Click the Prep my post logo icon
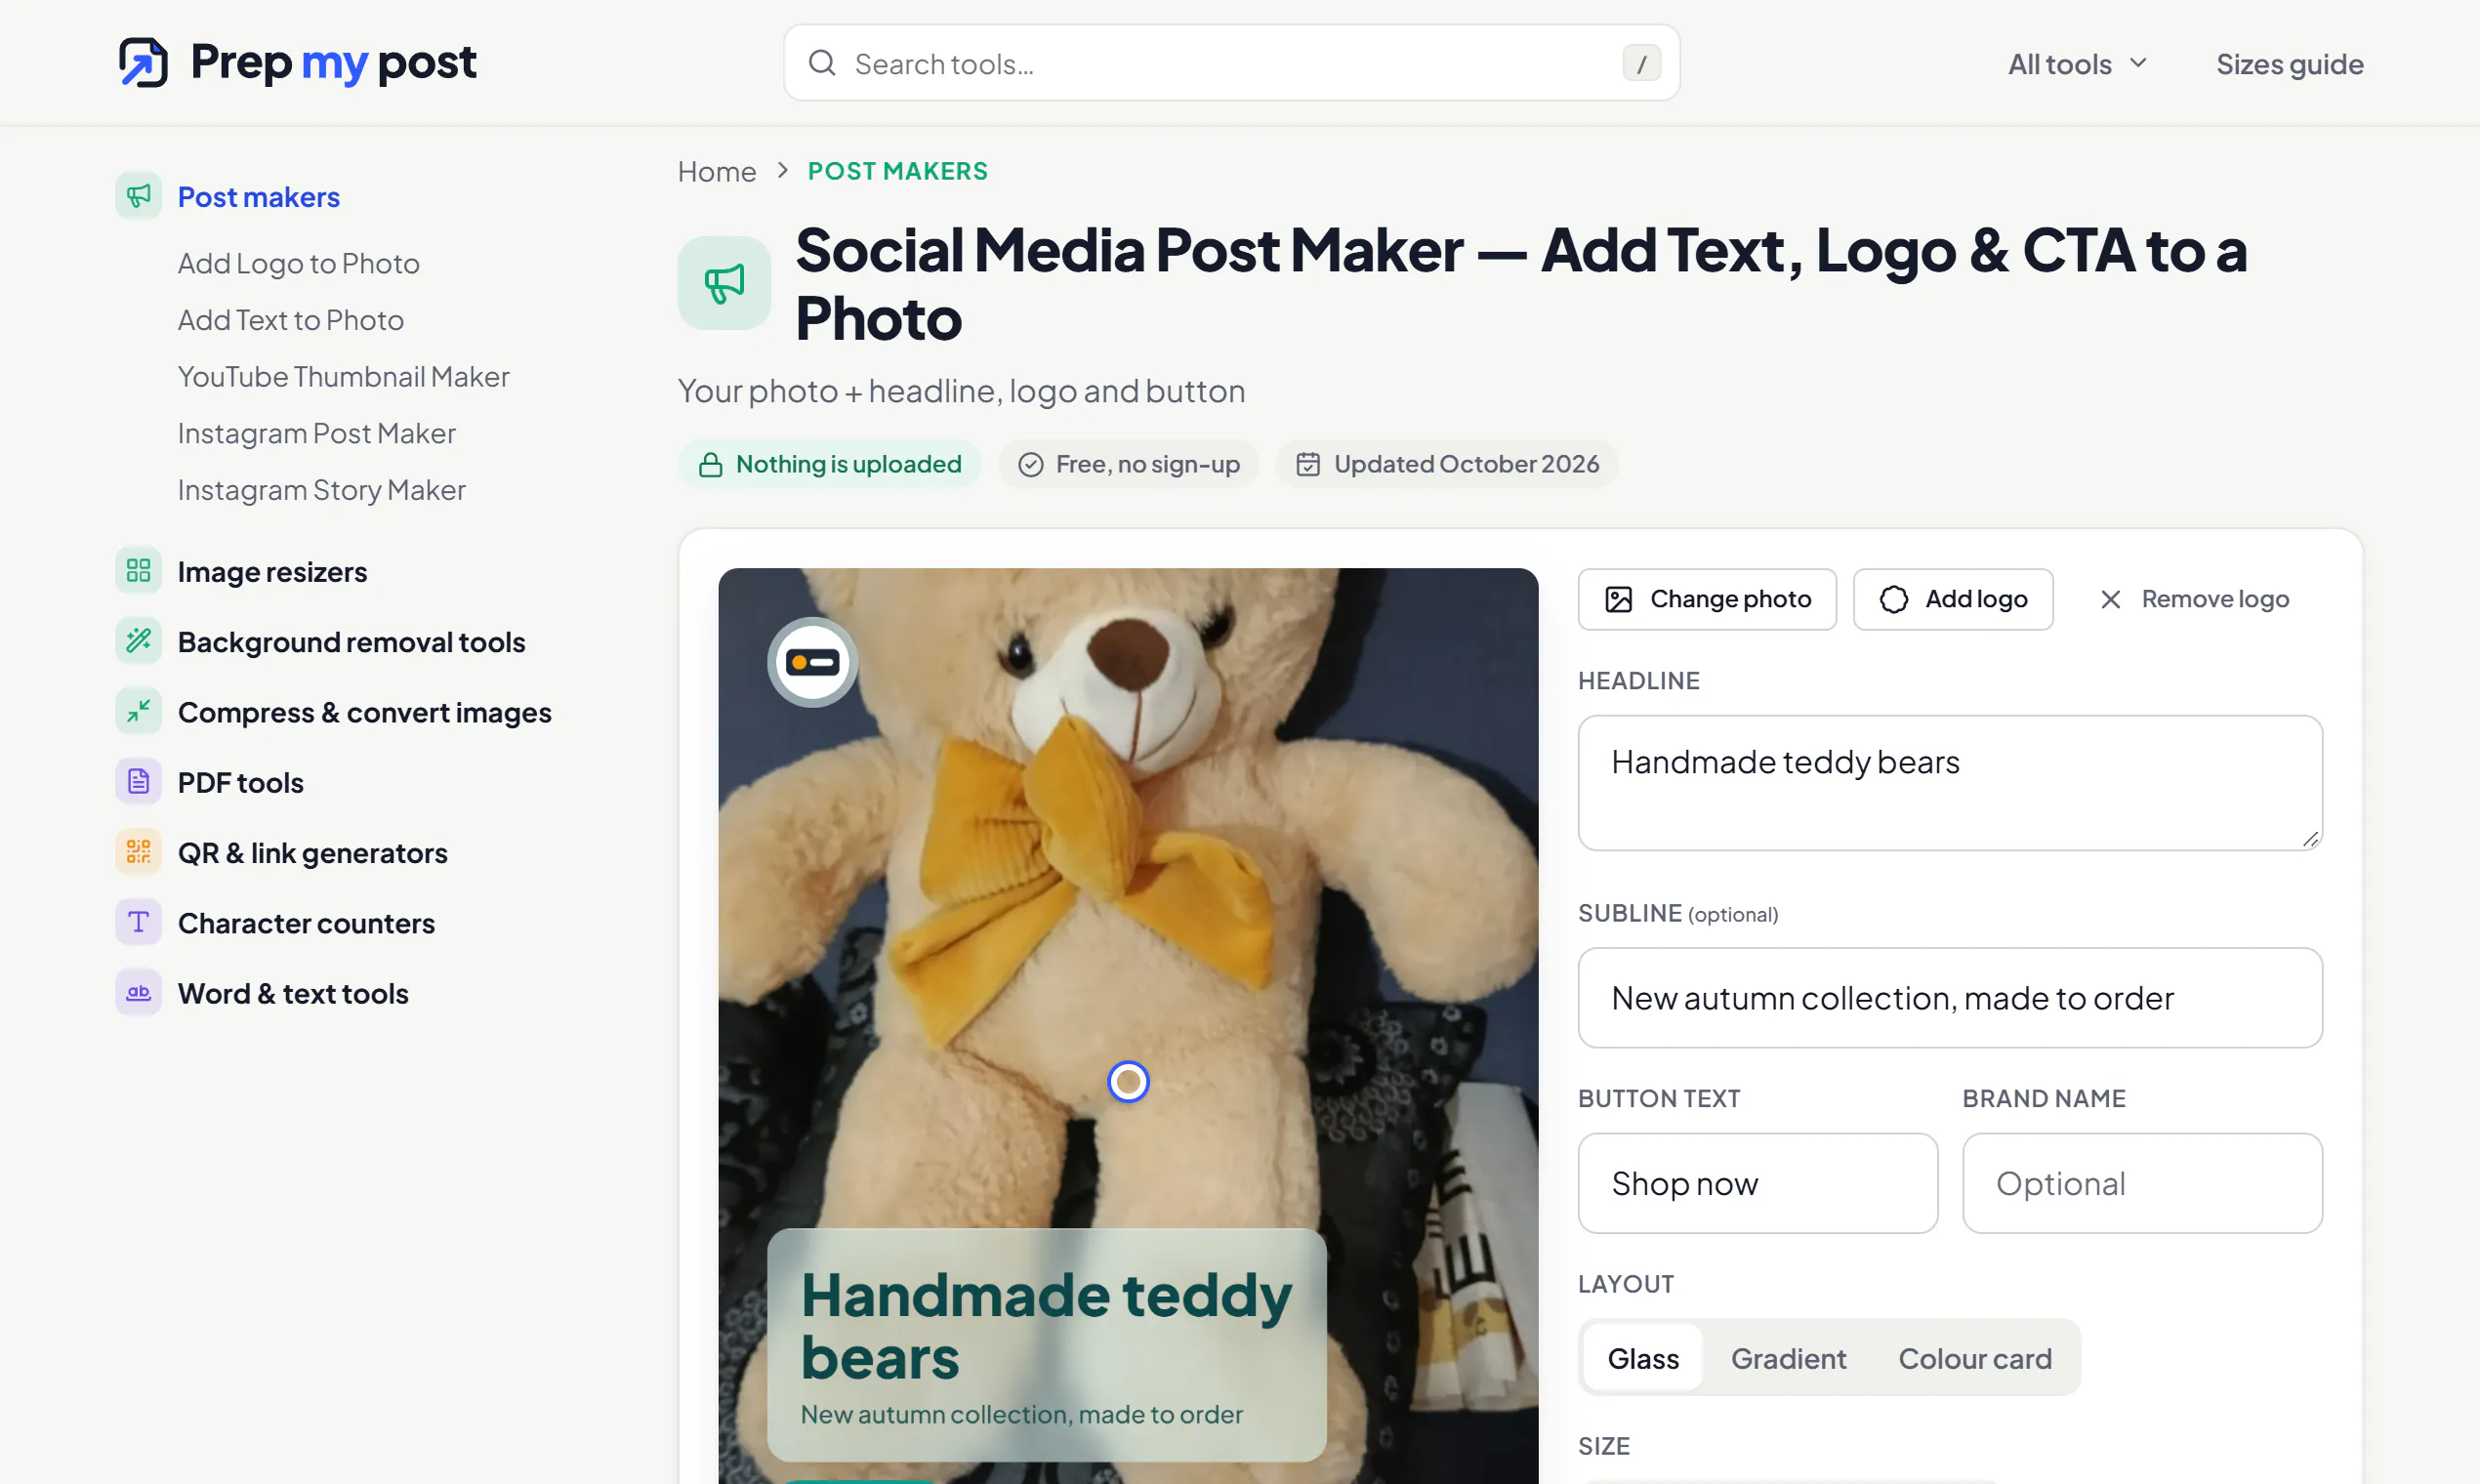Image resolution: width=2480 pixels, height=1484 pixels. coord(143,62)
